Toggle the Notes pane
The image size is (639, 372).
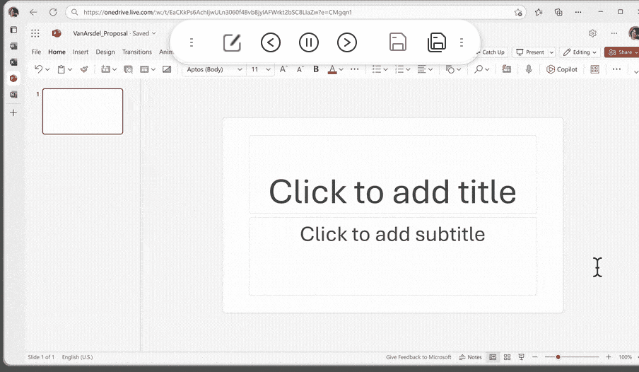[x=470, y=357]
